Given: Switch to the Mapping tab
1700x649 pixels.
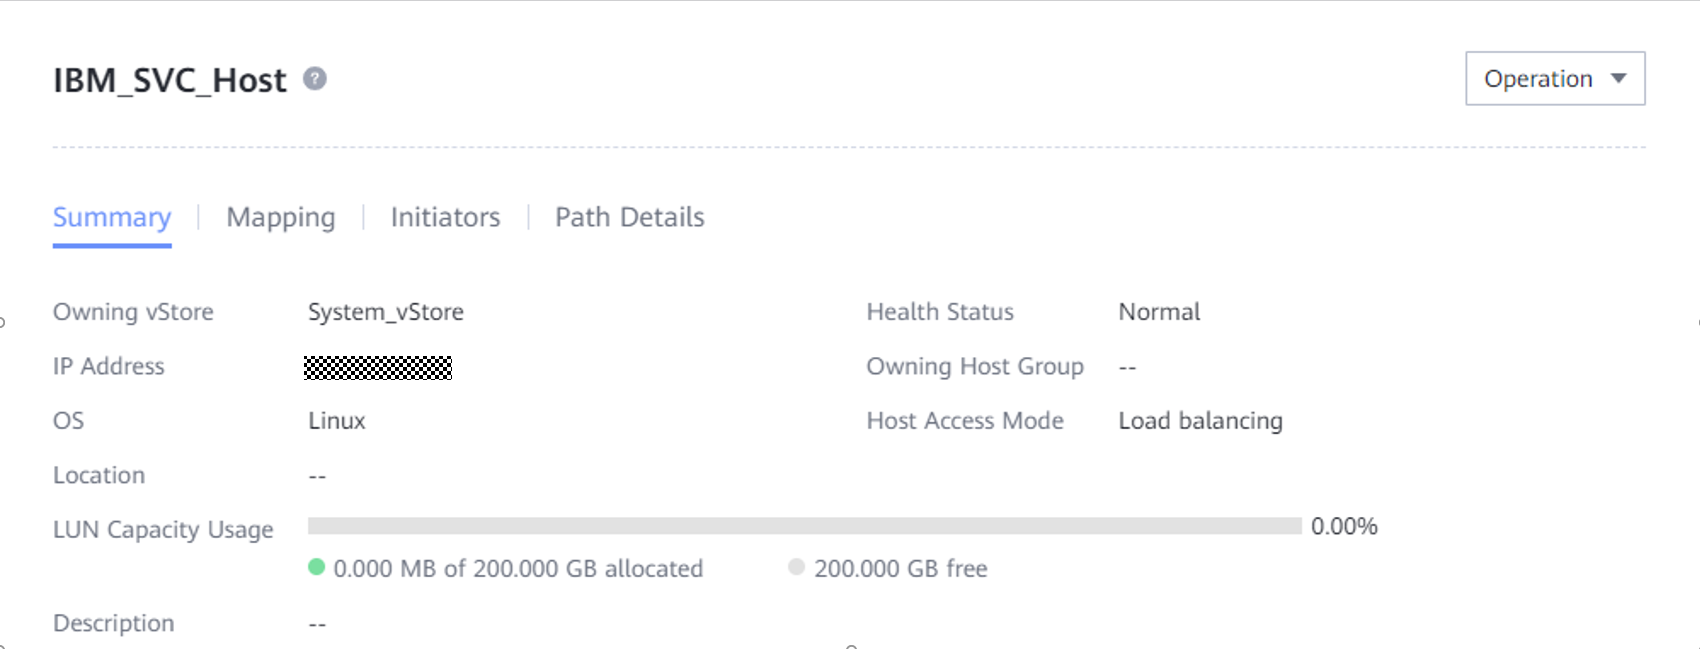Looking at the screenshot, I should pyautogui.click(x=281, y=217).
